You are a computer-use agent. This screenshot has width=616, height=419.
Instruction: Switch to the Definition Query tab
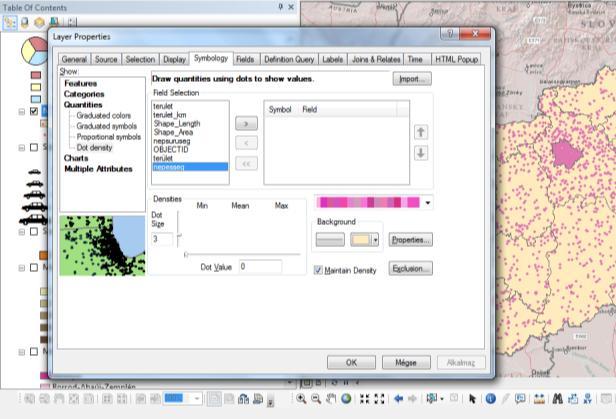click(x=289, y=59)
